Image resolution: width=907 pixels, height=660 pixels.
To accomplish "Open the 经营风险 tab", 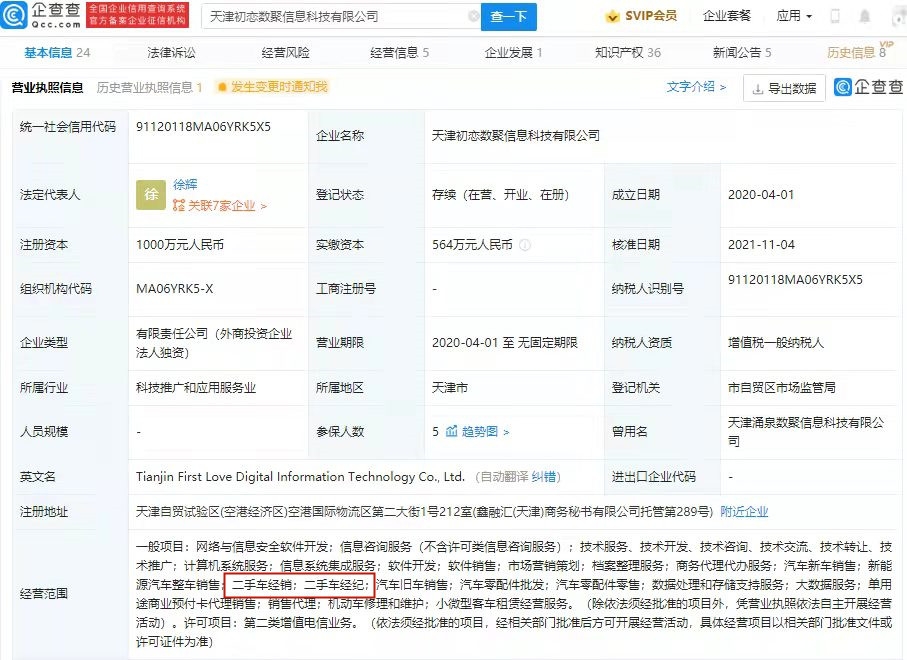I will pos(285,53).
